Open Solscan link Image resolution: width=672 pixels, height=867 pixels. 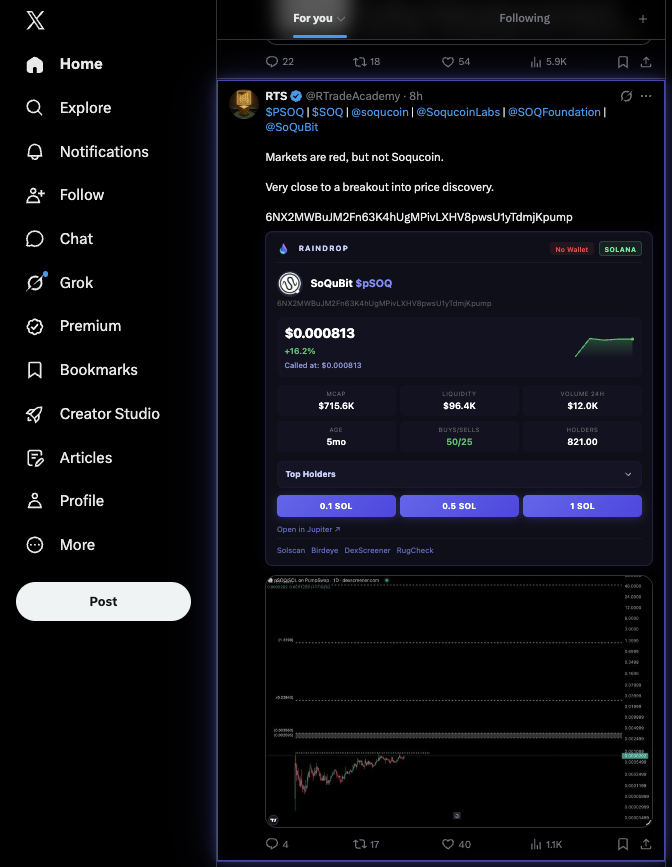coord(291,551)
